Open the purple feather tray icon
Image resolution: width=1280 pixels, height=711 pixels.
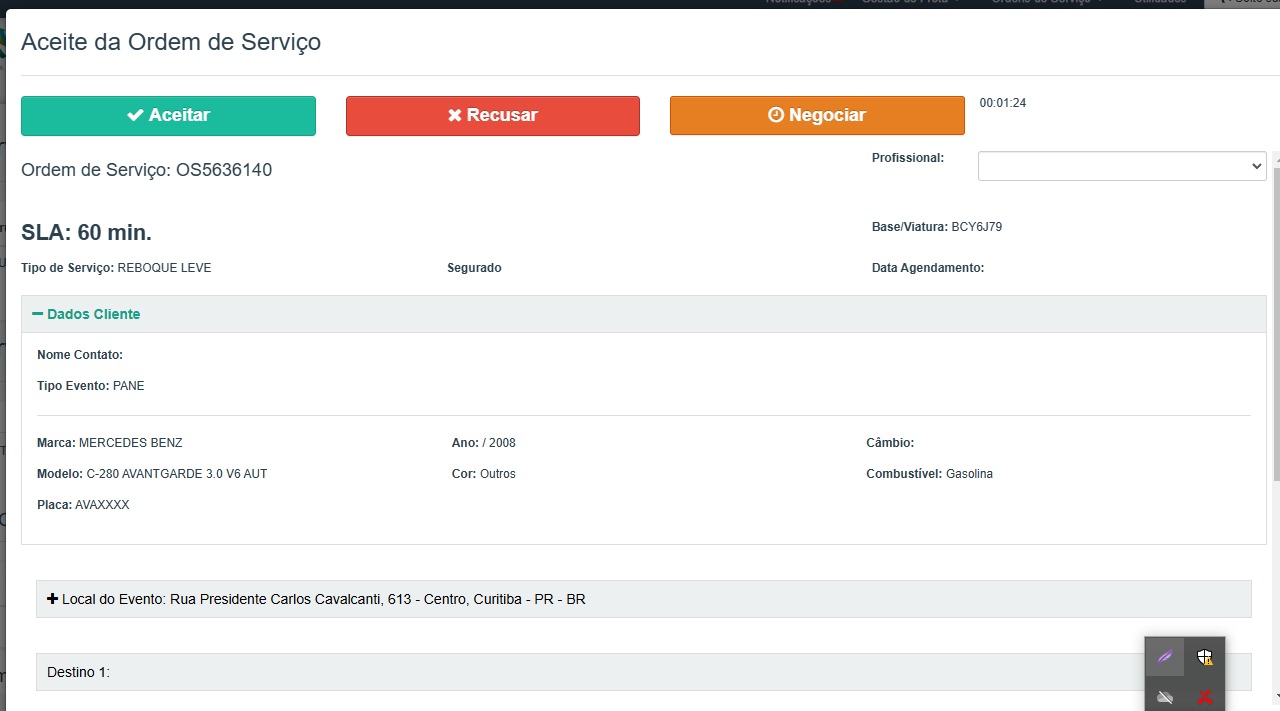tap(1165, 657)
